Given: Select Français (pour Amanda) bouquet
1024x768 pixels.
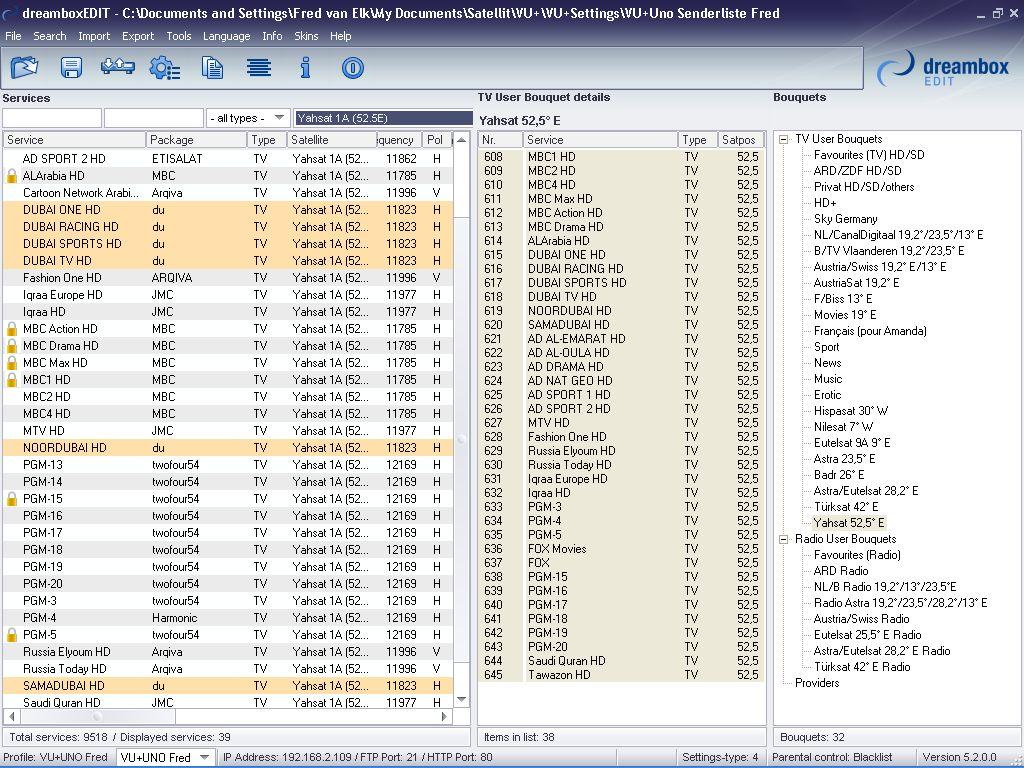Looking at the screenshot, I should (x=870, y=331).
